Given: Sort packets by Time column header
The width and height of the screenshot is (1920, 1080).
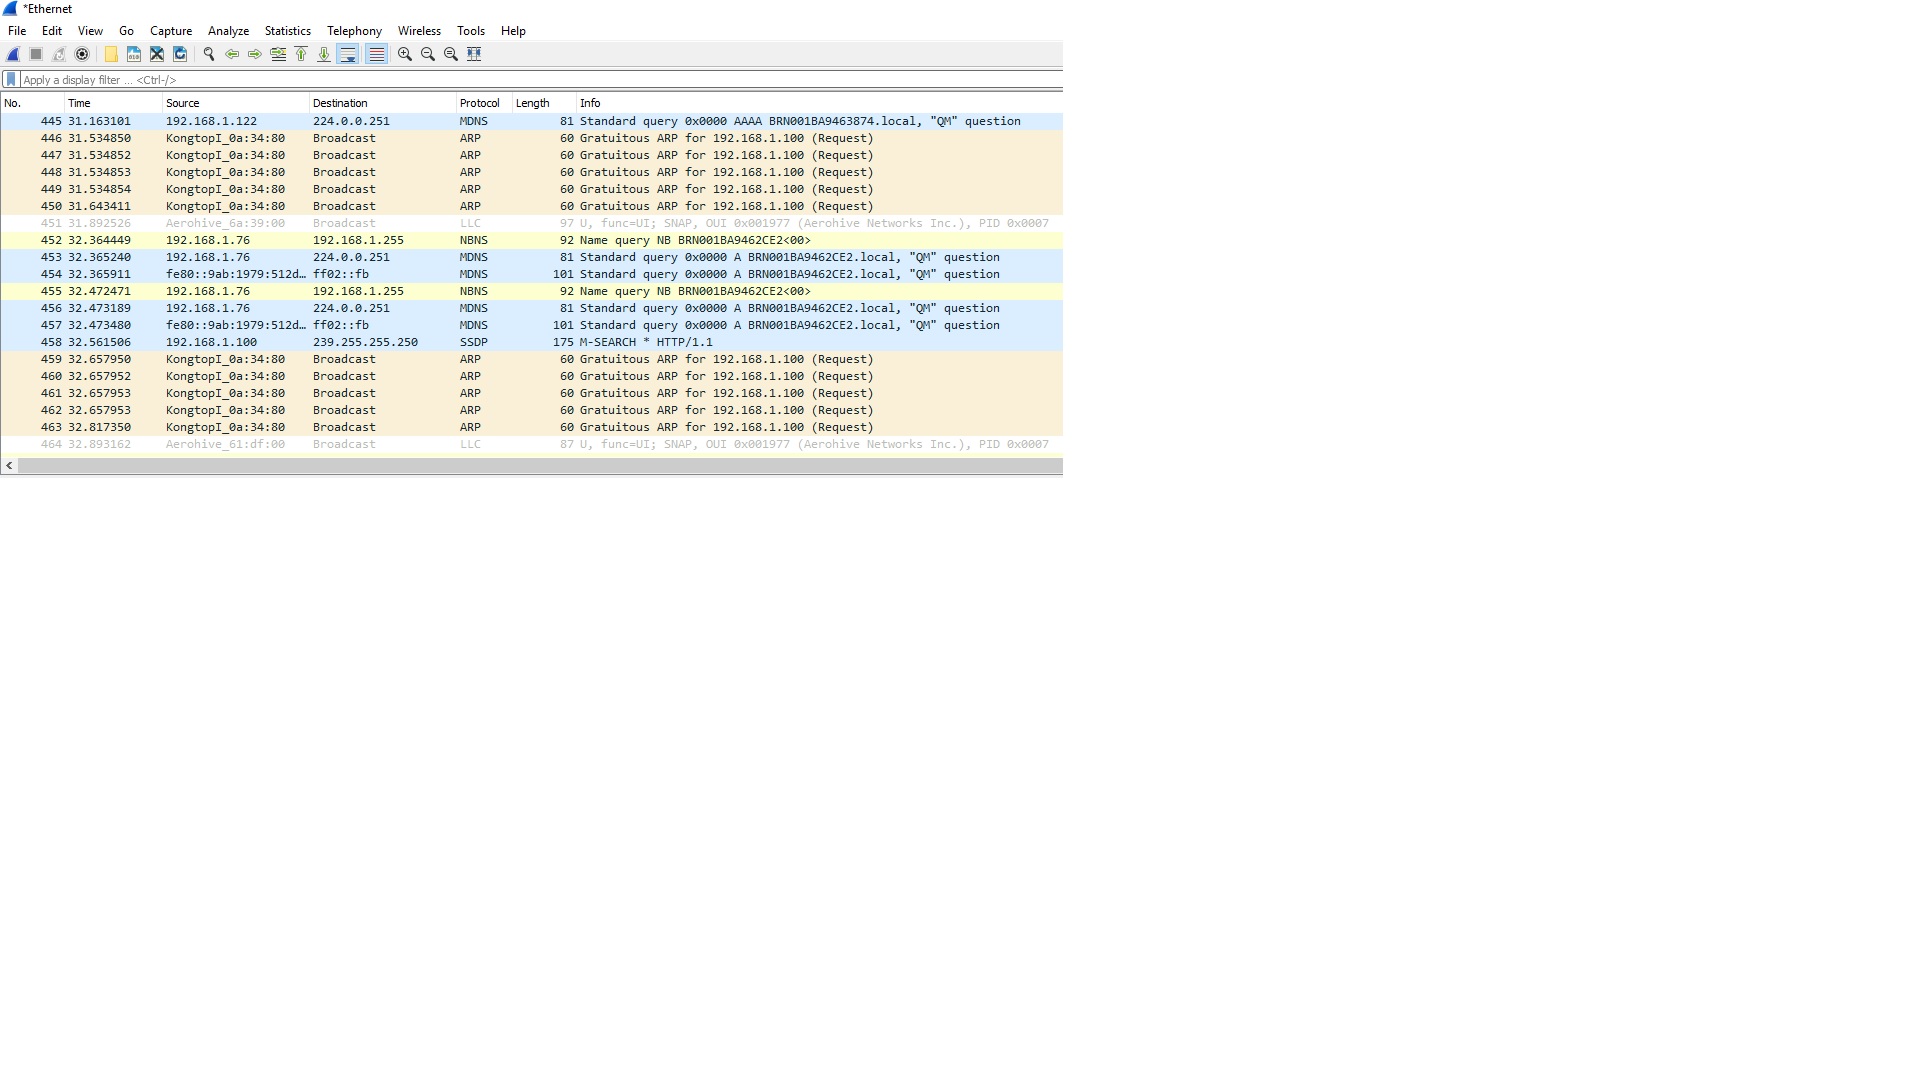Looking at the screenshot, I should click(79, 103).
